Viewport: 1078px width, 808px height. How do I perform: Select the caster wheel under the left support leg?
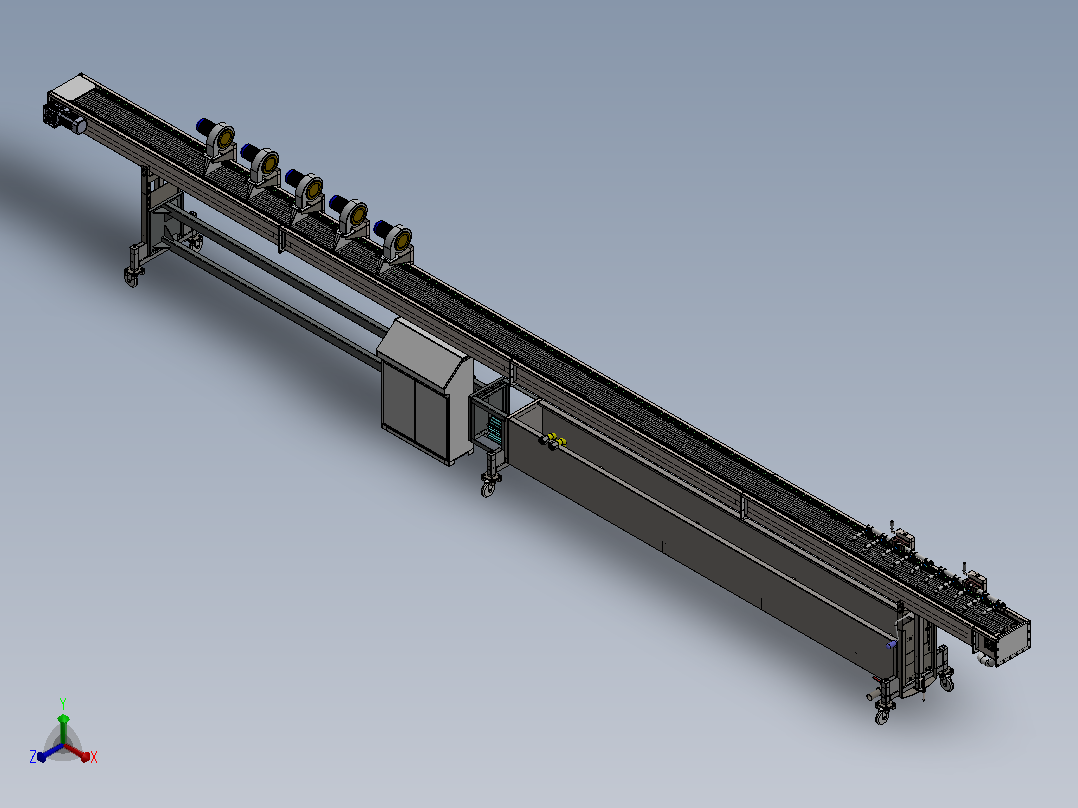point(133,276)
